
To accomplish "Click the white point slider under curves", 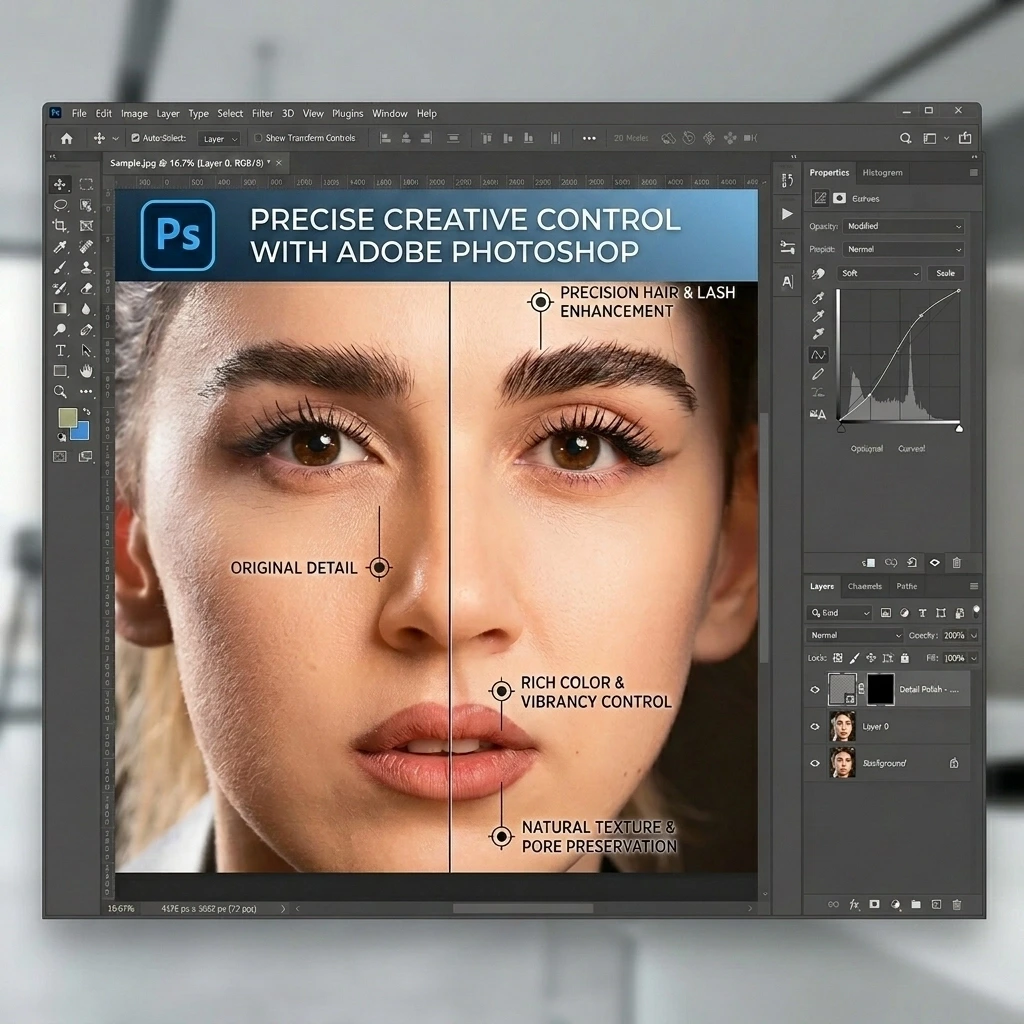I will pyautogui.click(x=959, y=428).
